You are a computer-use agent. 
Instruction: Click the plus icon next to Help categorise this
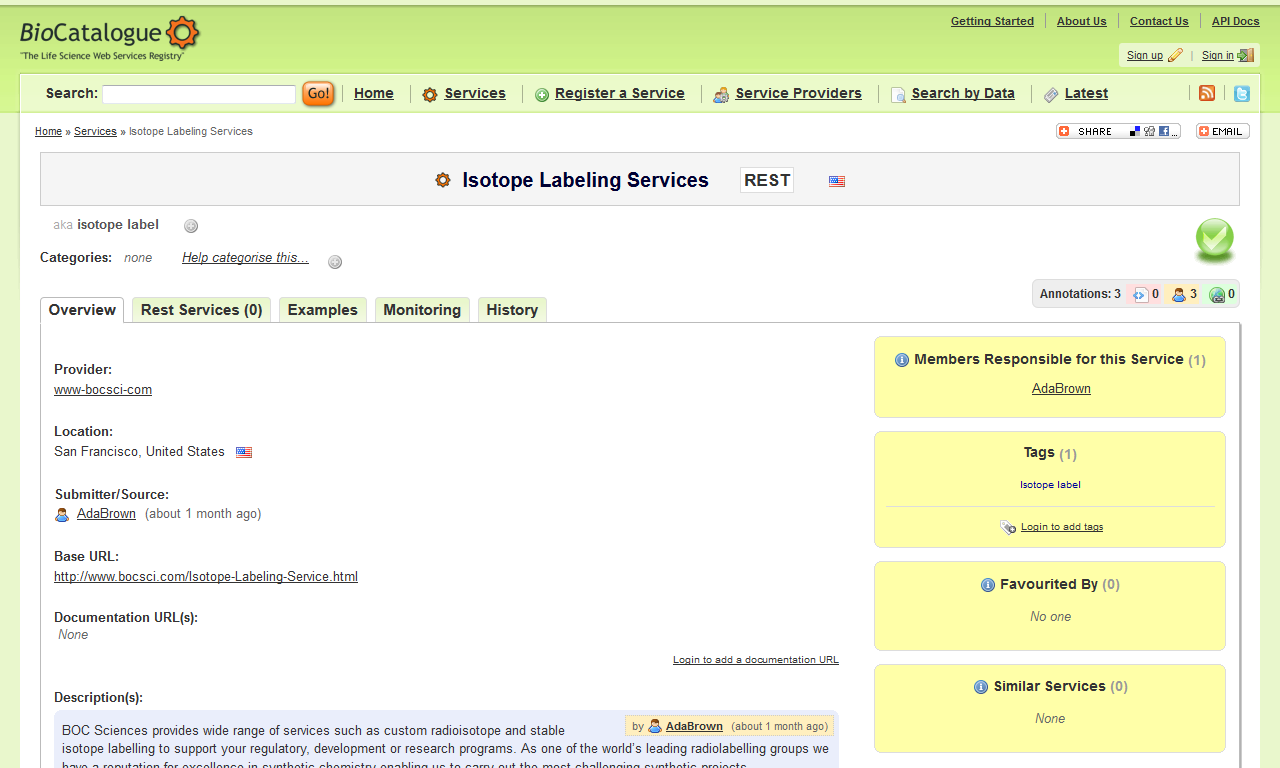(x=335, y=262)
